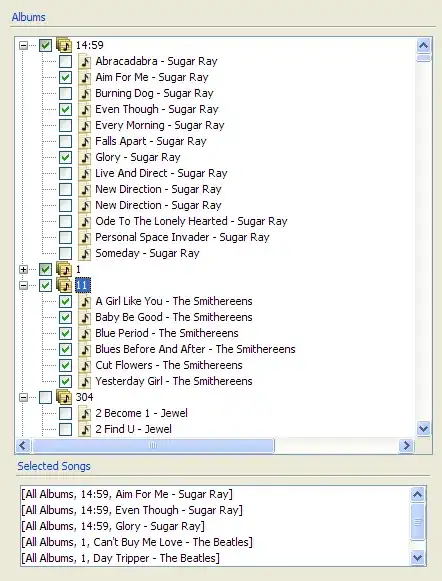442x581 pixels.
Task: Toggle the album 1 checkbox
Action: (45, 269)
